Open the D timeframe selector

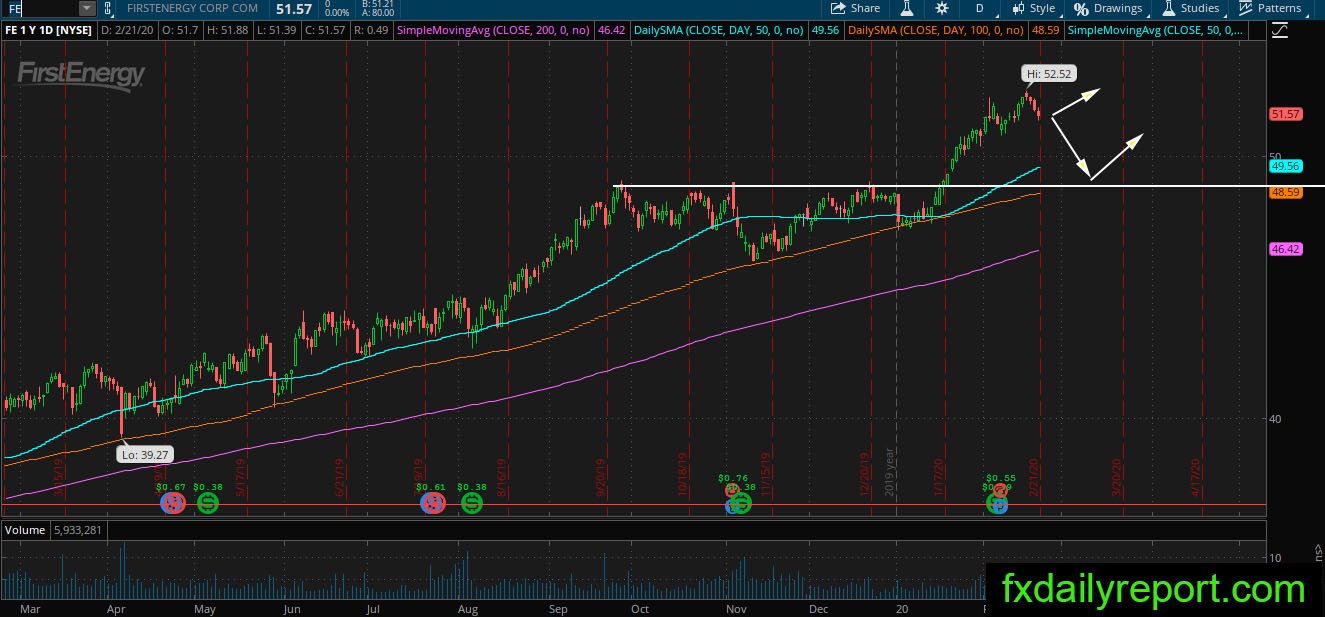979,8
